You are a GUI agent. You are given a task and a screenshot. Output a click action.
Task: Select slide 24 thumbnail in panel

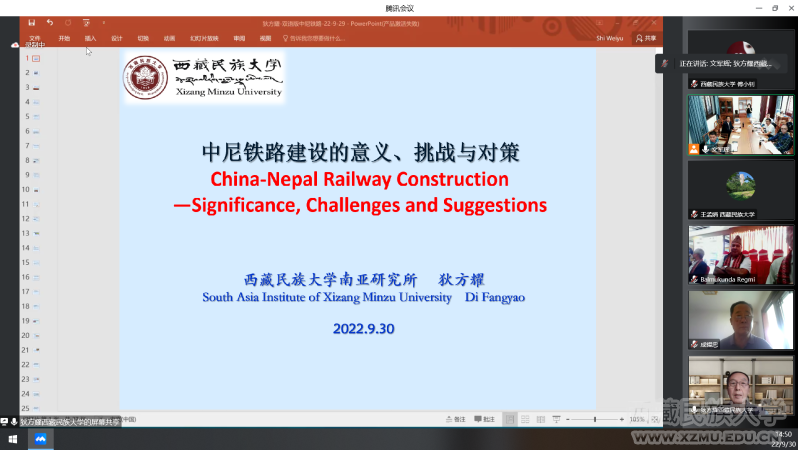click(36, 394)
